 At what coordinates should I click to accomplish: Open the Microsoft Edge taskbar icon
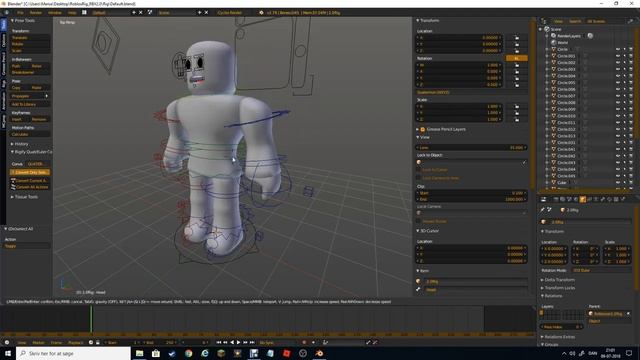[x=205, y=353]
